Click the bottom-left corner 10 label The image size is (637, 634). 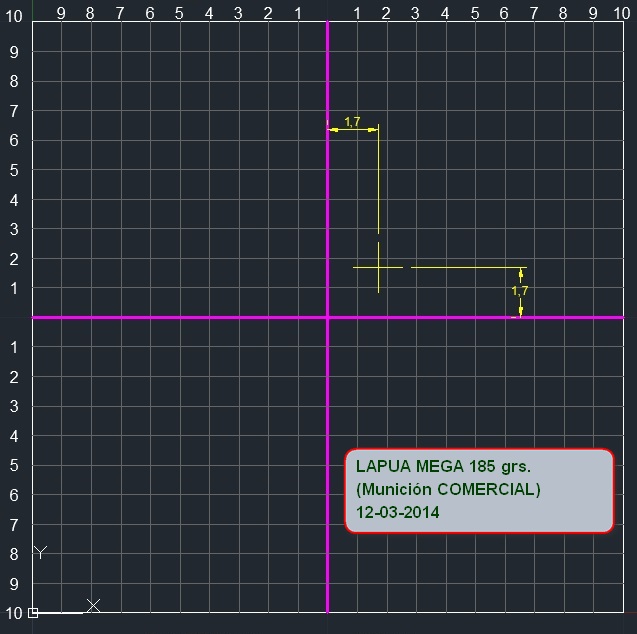pos(15,612)
